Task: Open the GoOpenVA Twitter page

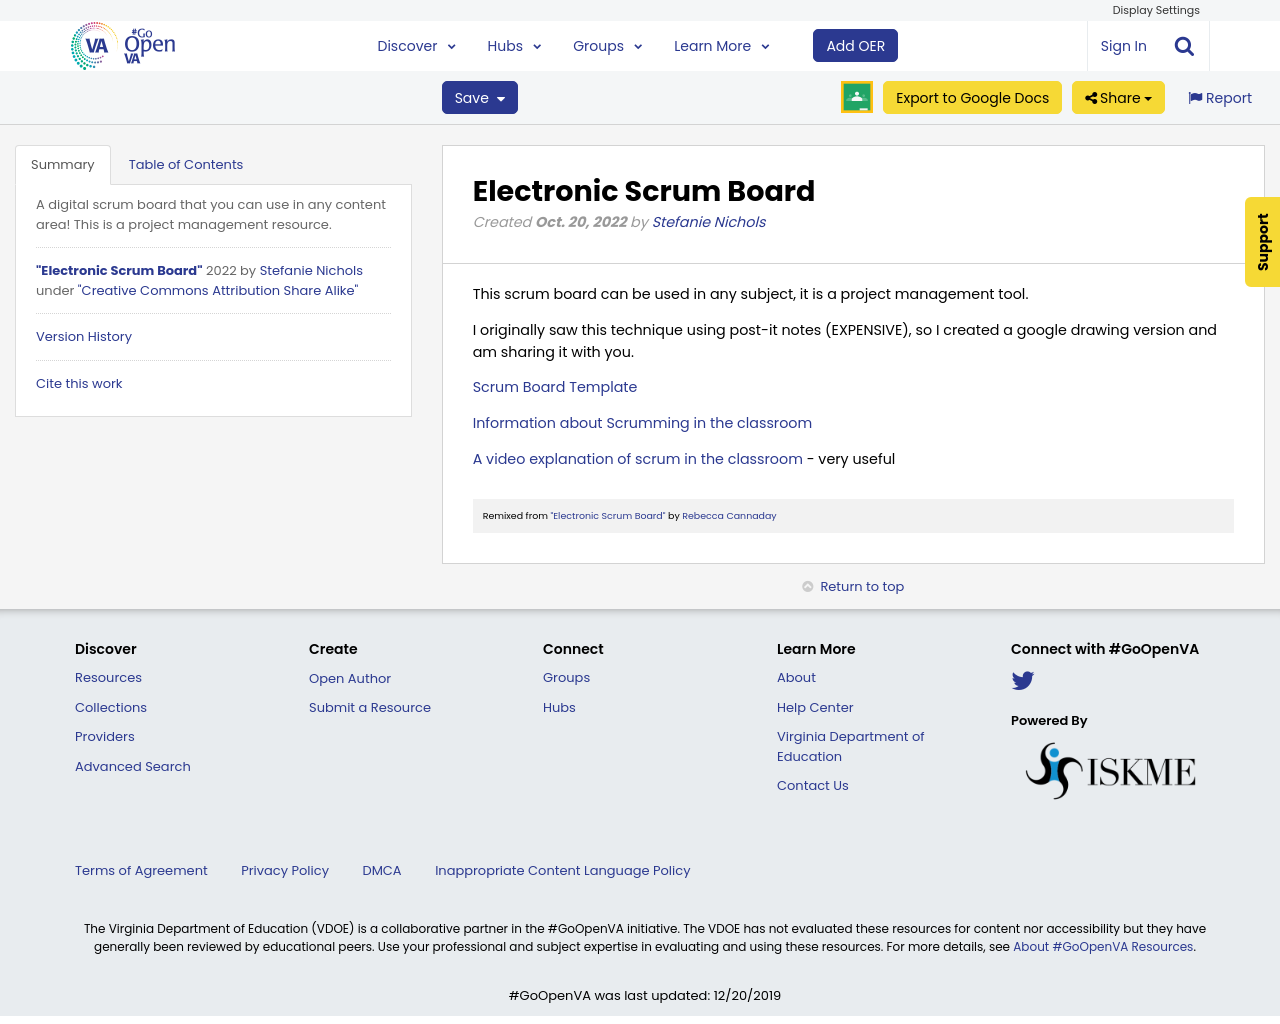Action: [1022, 679]
